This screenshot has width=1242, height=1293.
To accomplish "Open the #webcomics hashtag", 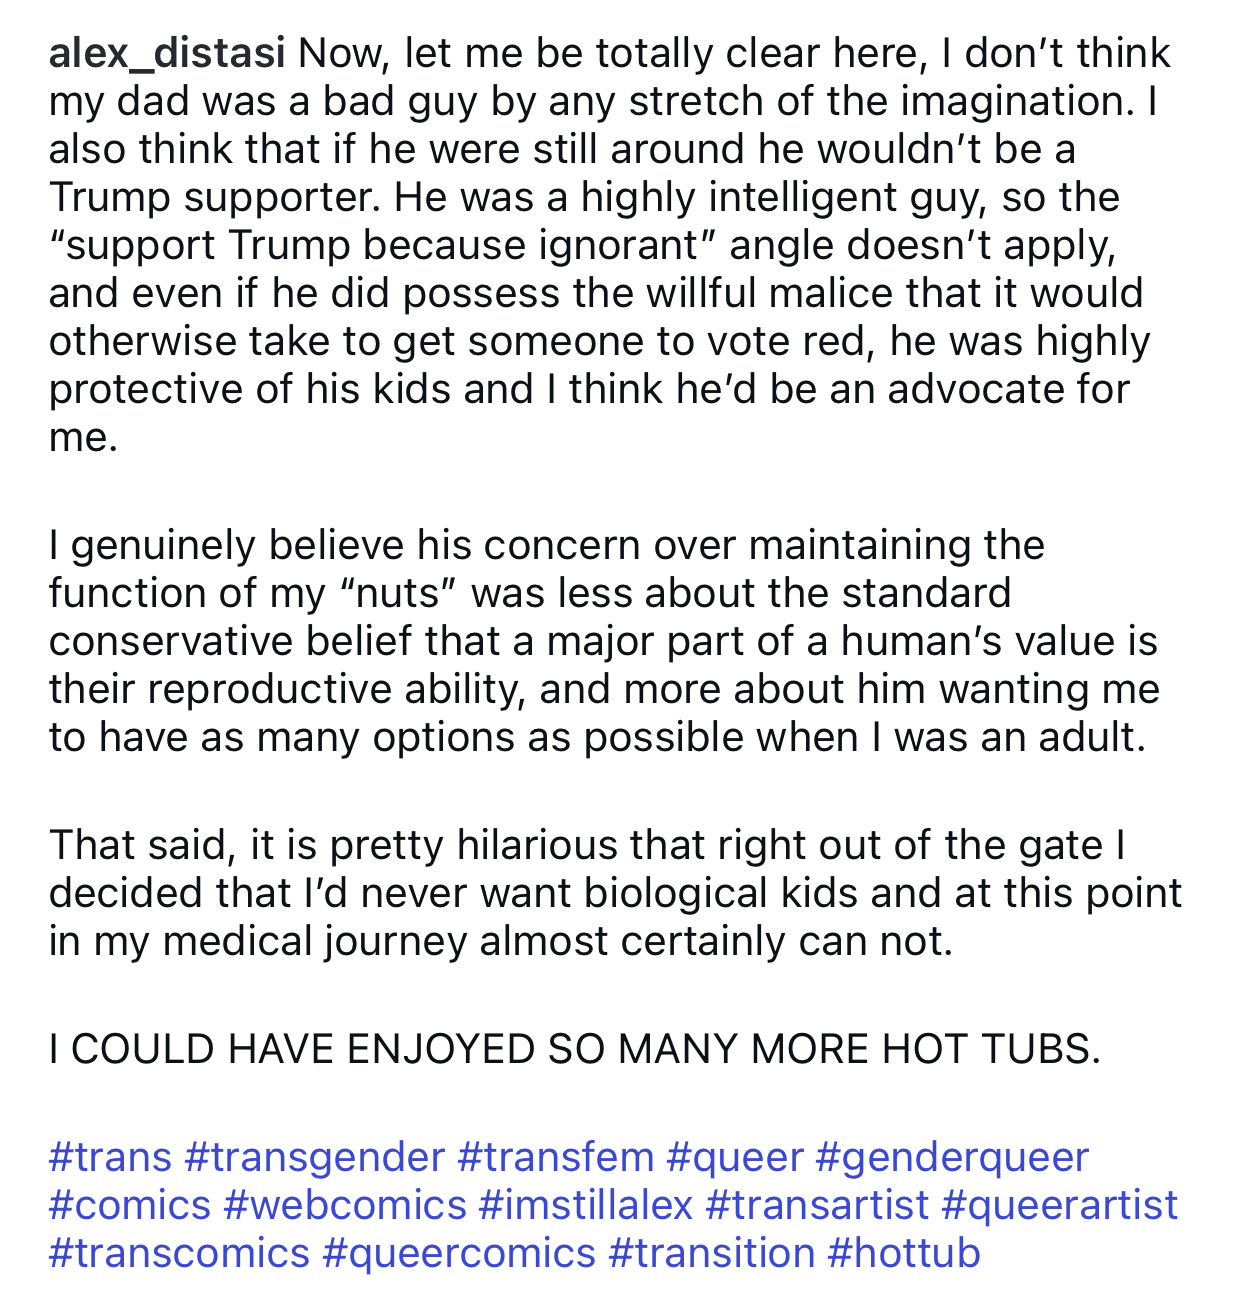I will click(345, 1205).
